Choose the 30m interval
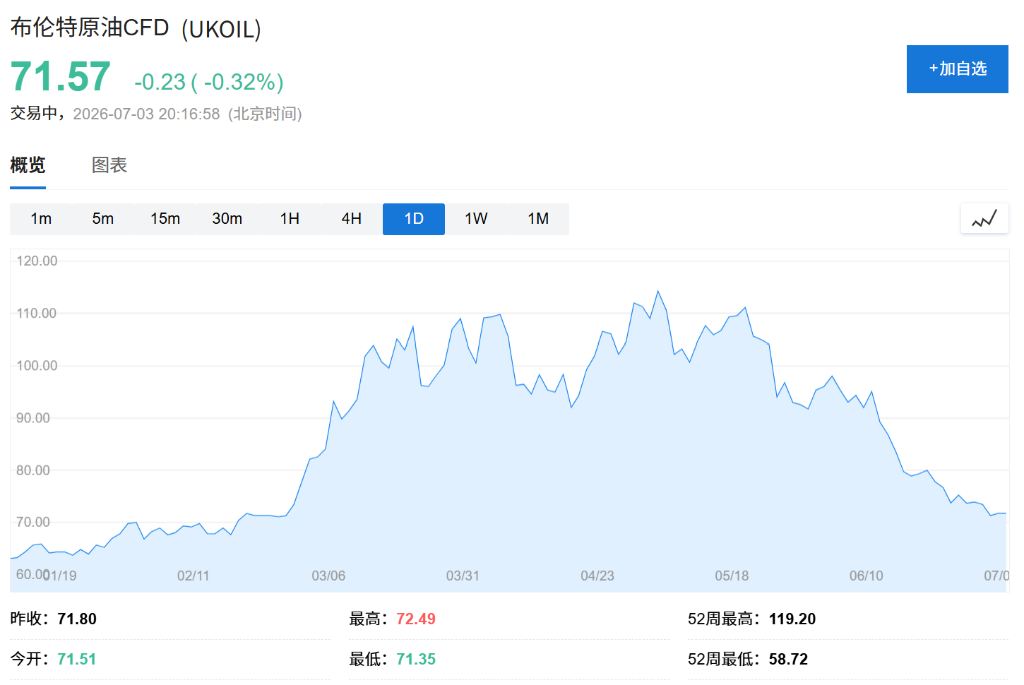 click(227, 219)
